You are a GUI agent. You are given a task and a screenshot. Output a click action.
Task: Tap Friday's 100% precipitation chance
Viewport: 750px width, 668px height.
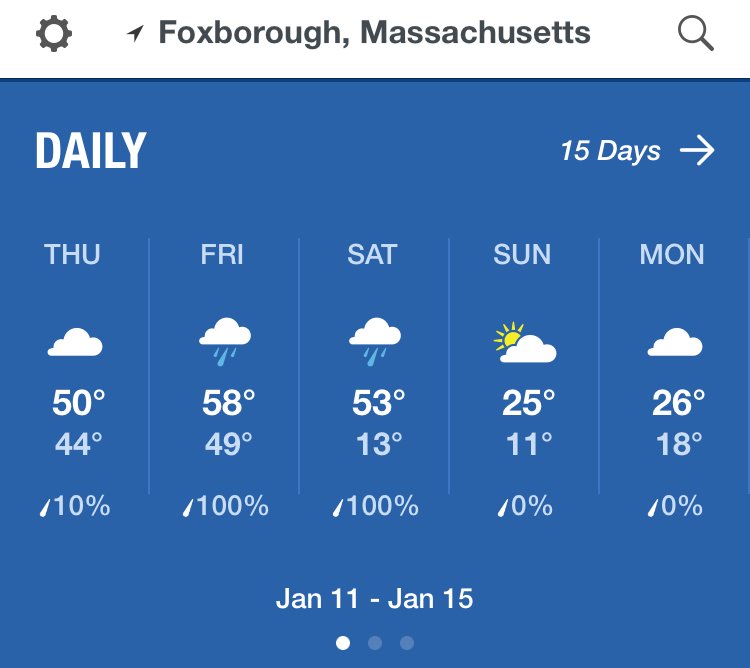[225, 506]
